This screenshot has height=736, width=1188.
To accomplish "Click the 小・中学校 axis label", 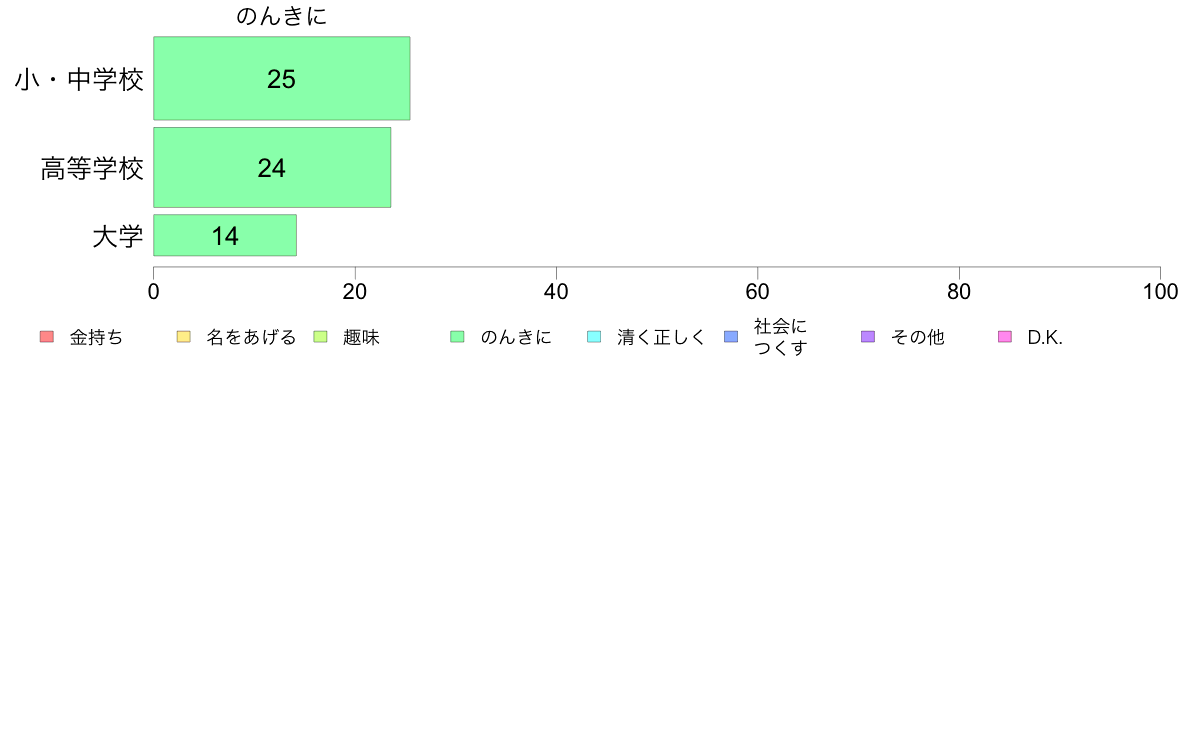I will click(79, 79).
